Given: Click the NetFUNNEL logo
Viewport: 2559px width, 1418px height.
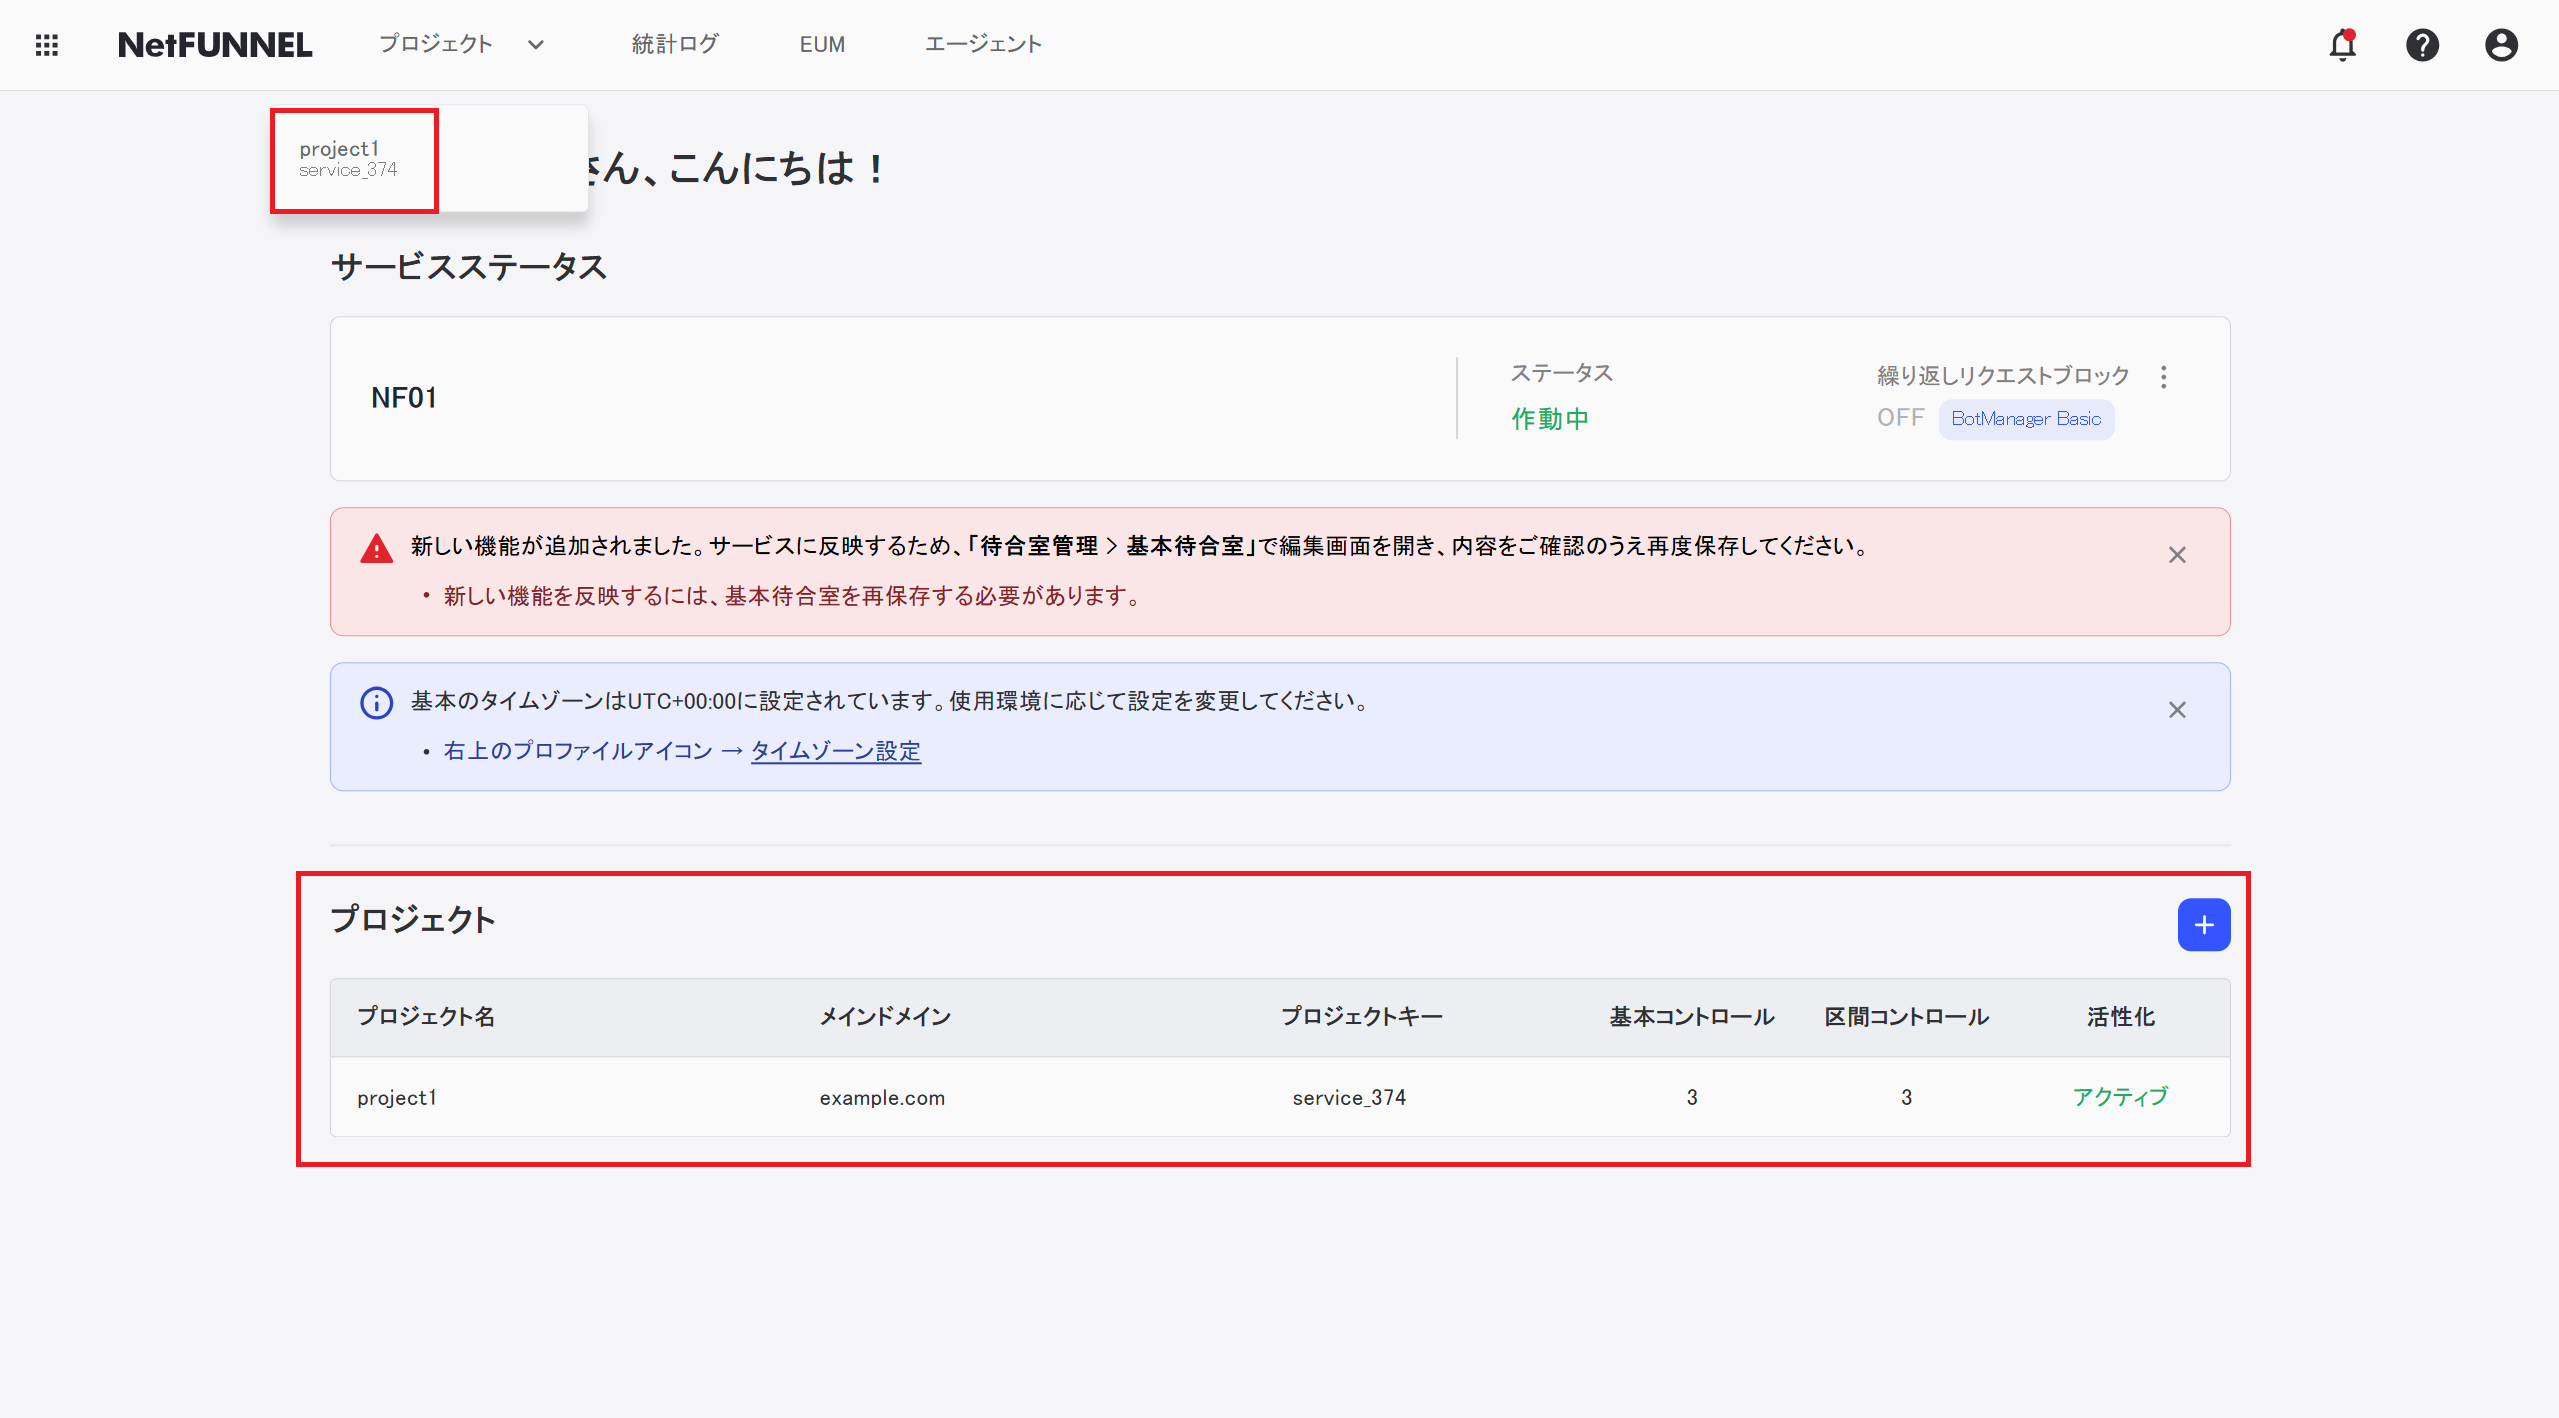Looking at the screenshot, I should (215, 45).
